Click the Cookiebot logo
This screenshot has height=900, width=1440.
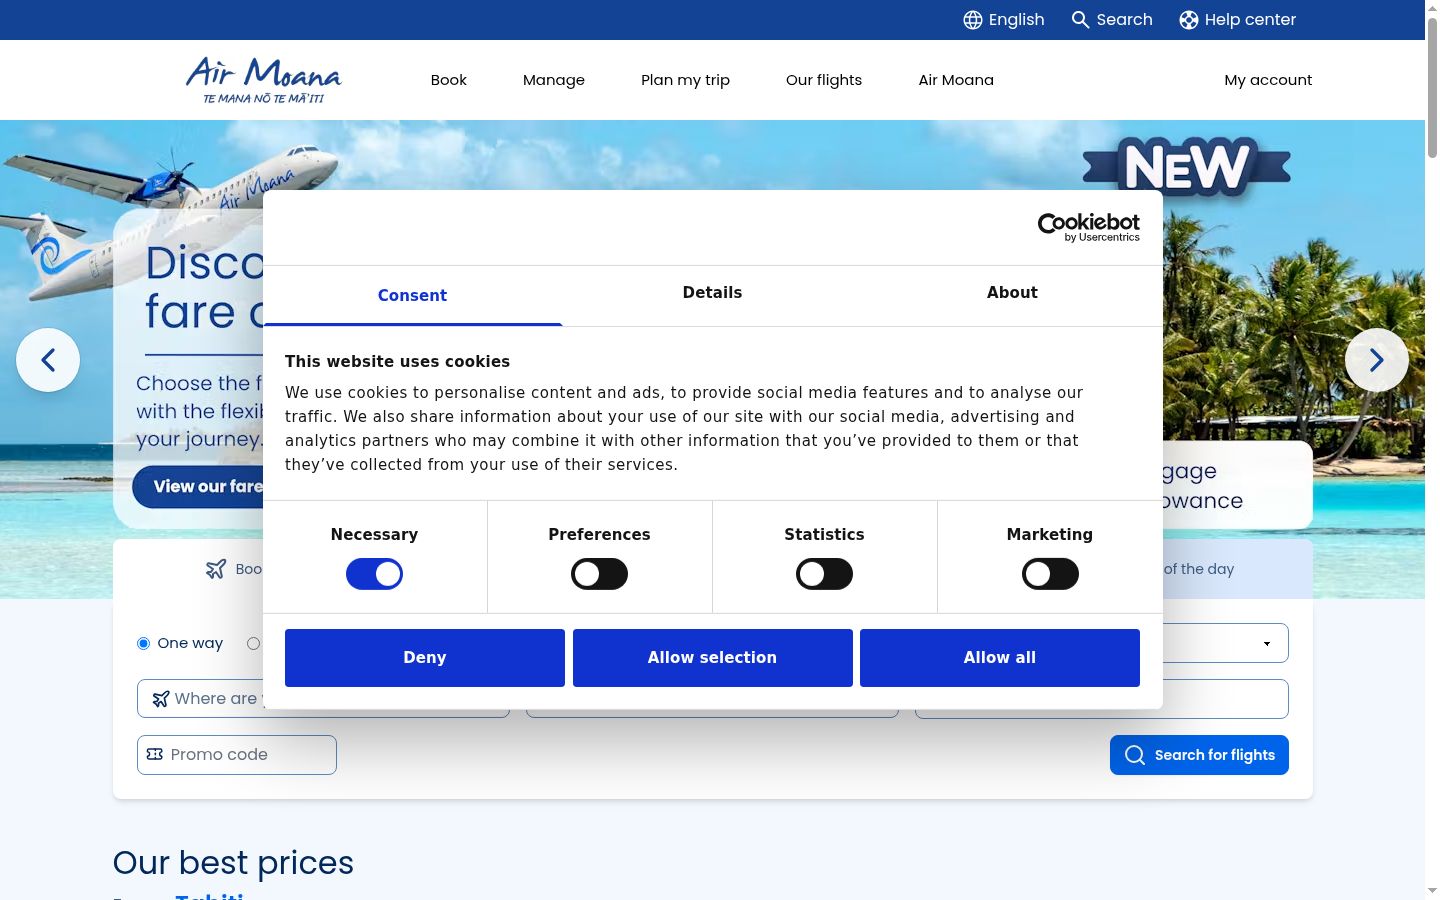point(1089,227)
